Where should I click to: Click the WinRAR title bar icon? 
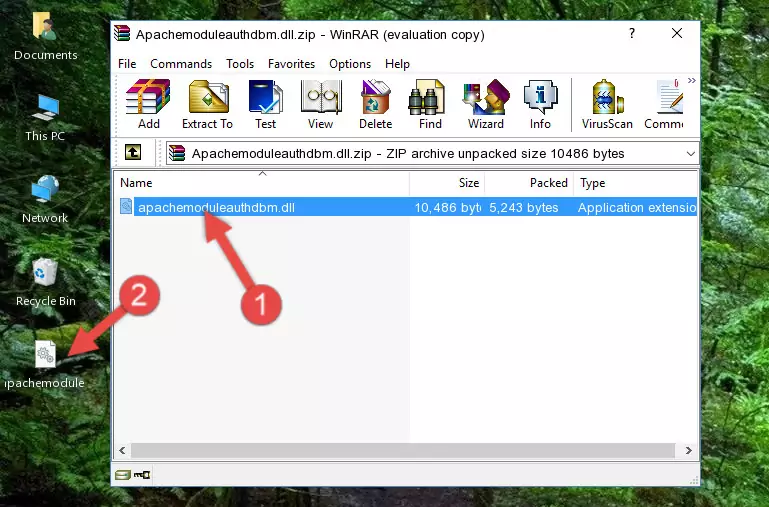click(x=122, y=33)
